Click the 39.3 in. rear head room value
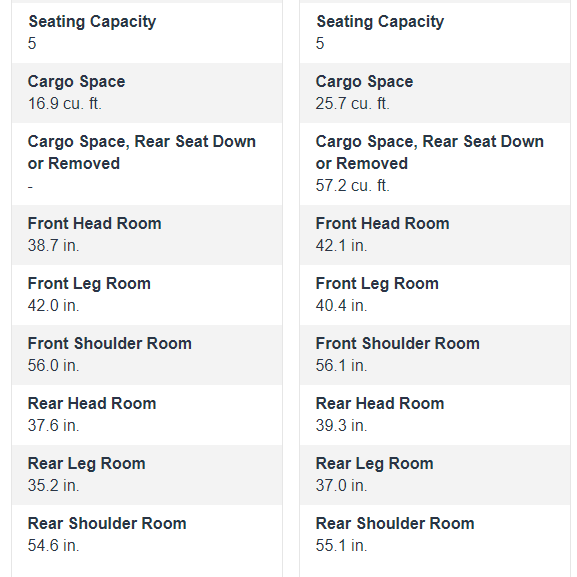Image resolution: width=577 pixels, height=577 pixels. click(341, 425)
